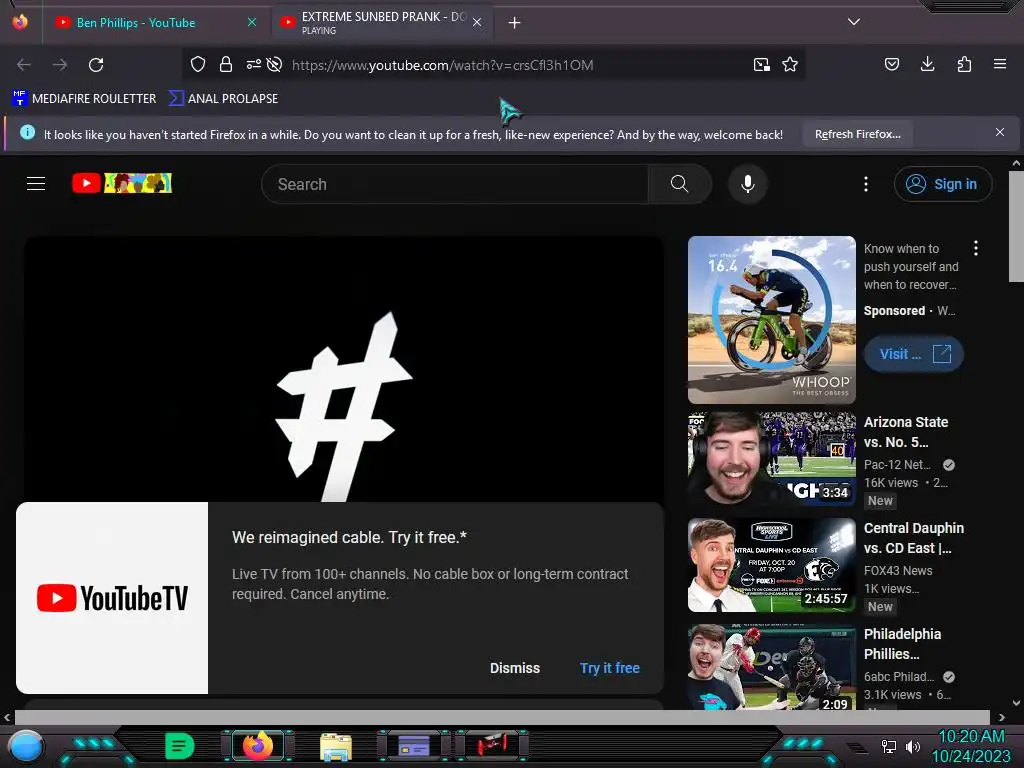Open a new tab with the plus button
Viewport: 1024px width, 768px height.
(515, 23)
